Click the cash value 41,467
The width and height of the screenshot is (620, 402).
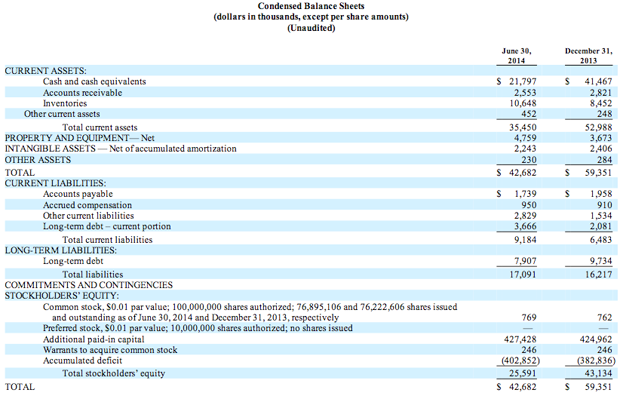tap(598, 81)
